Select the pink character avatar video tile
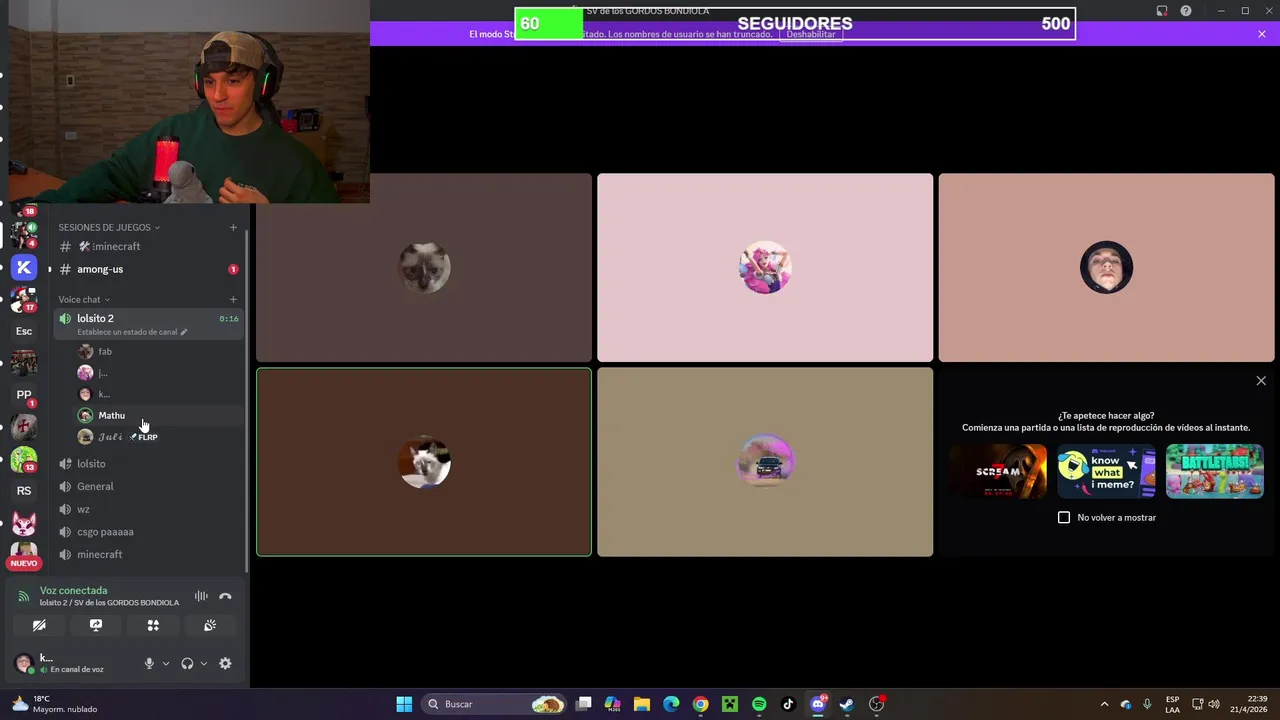 (765, 268)
